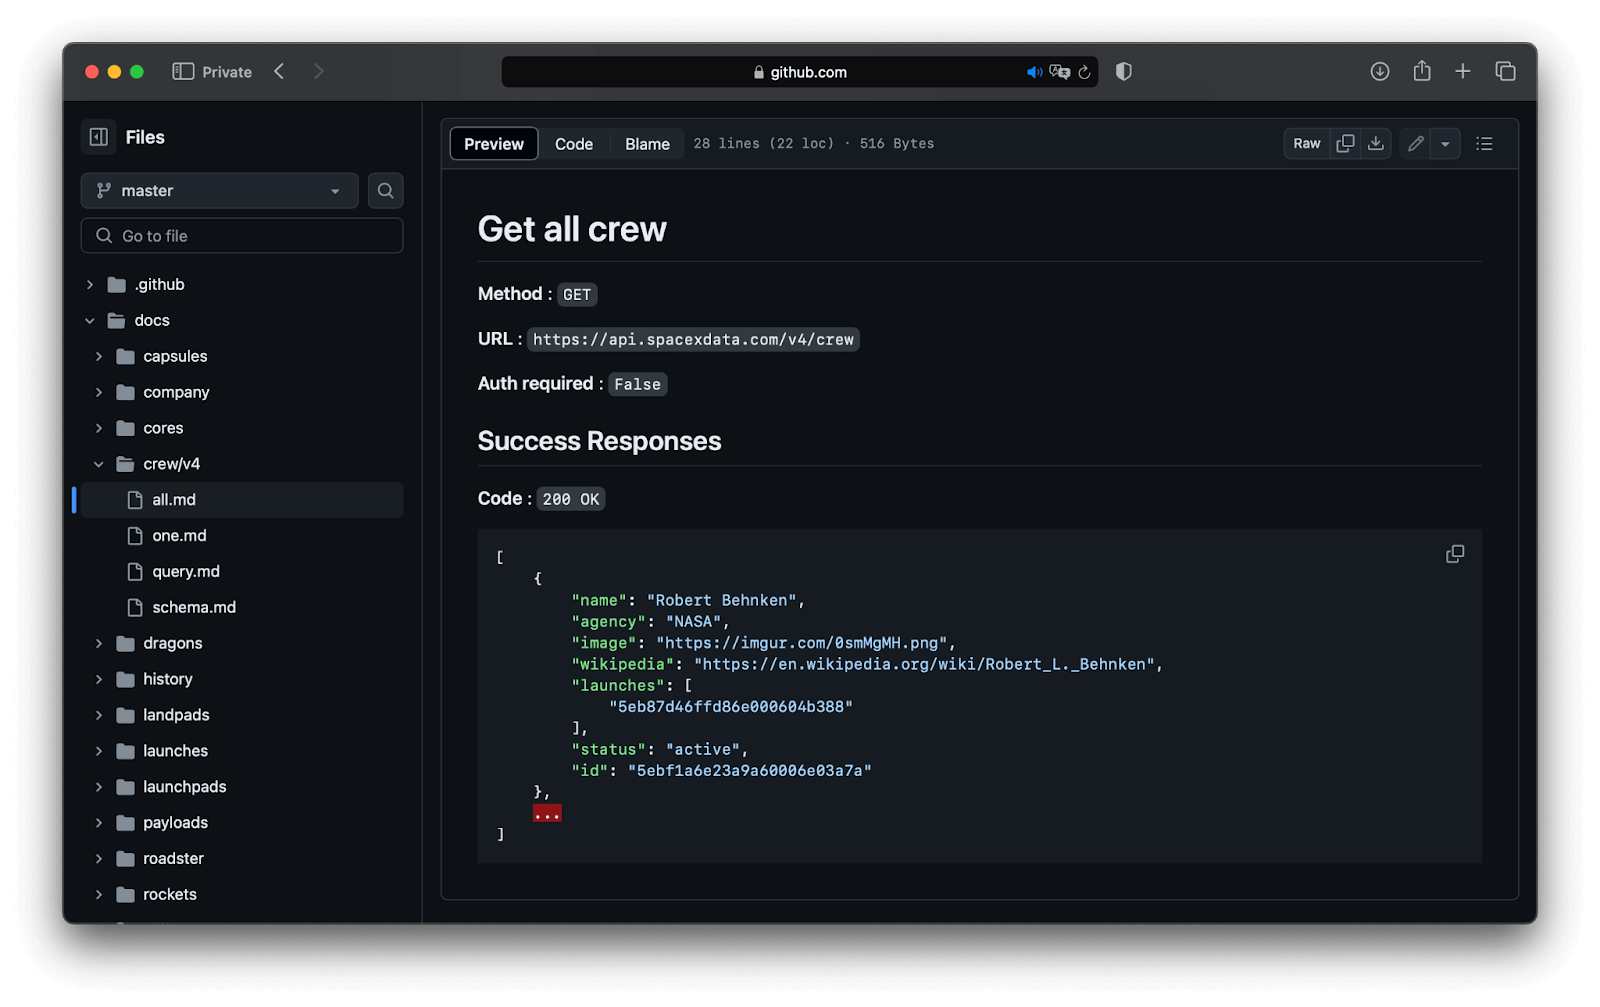Image resolution: width=1600 pixels, height=1007 pixels.
Task: Open the roadster folder
Action: 173,859
